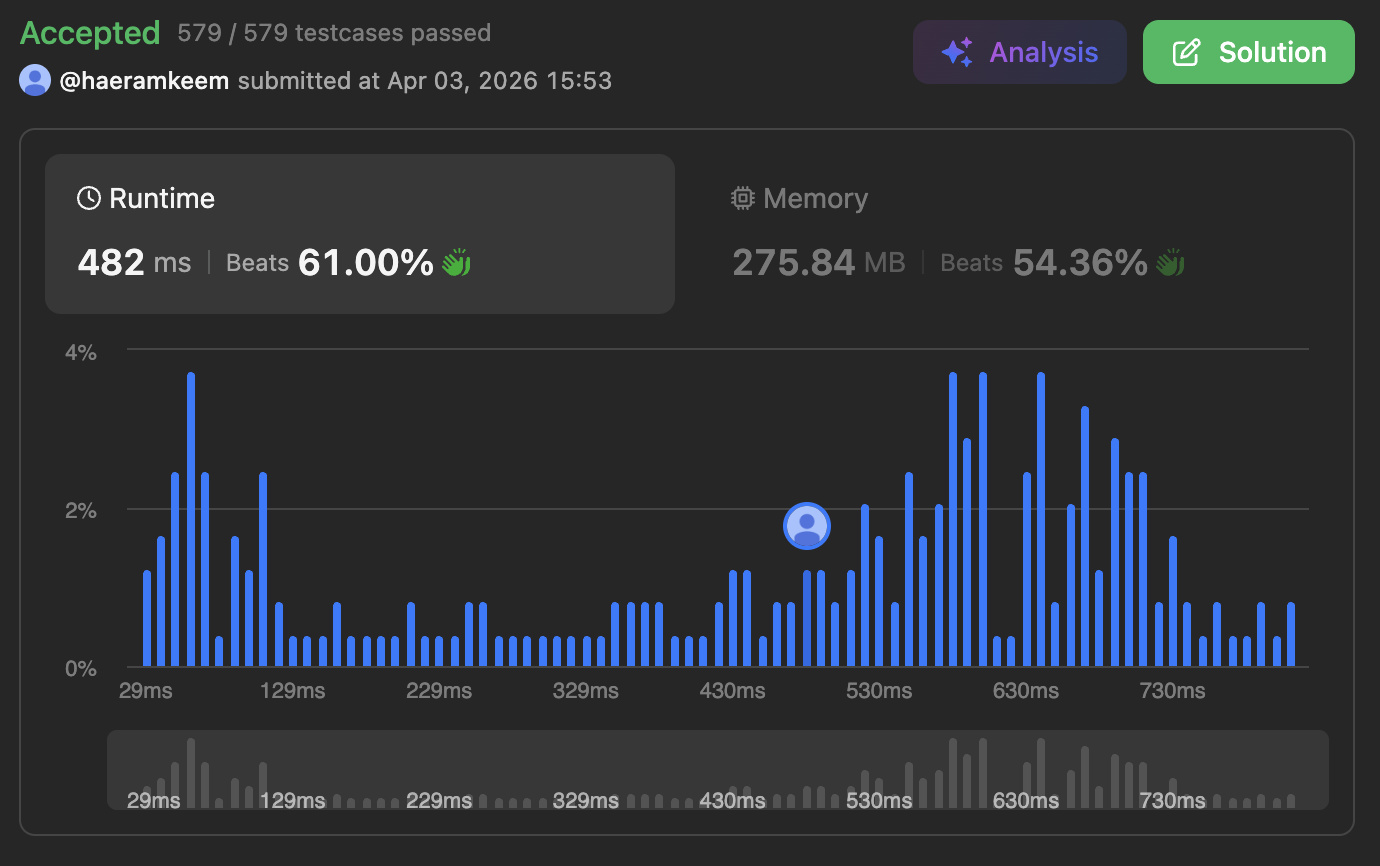Viewport: 1380px width, 866px height.
Task: Click clapping hands icon next to 54.36%
Action: click(x=1170, y=263)
